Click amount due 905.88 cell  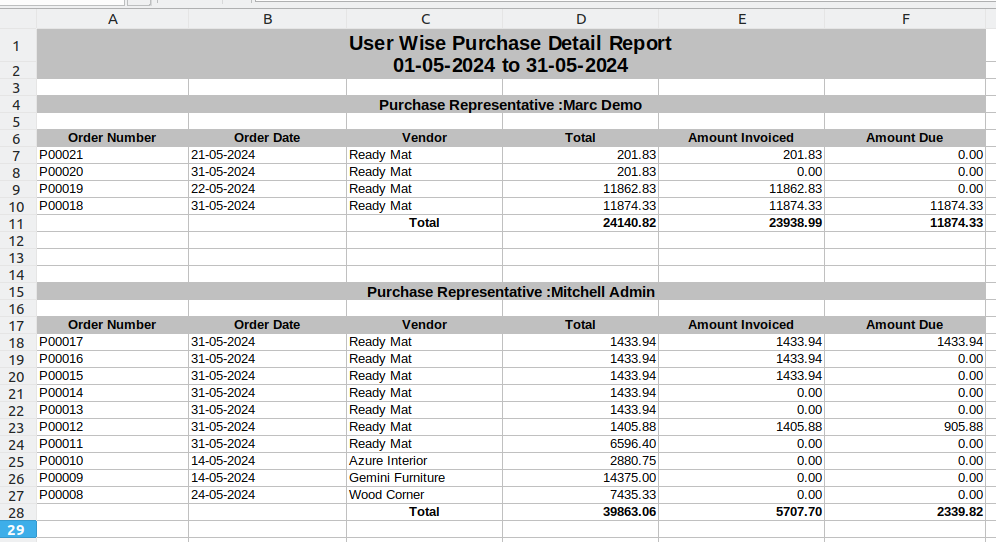pyautogui.click(x=904, y=427)
